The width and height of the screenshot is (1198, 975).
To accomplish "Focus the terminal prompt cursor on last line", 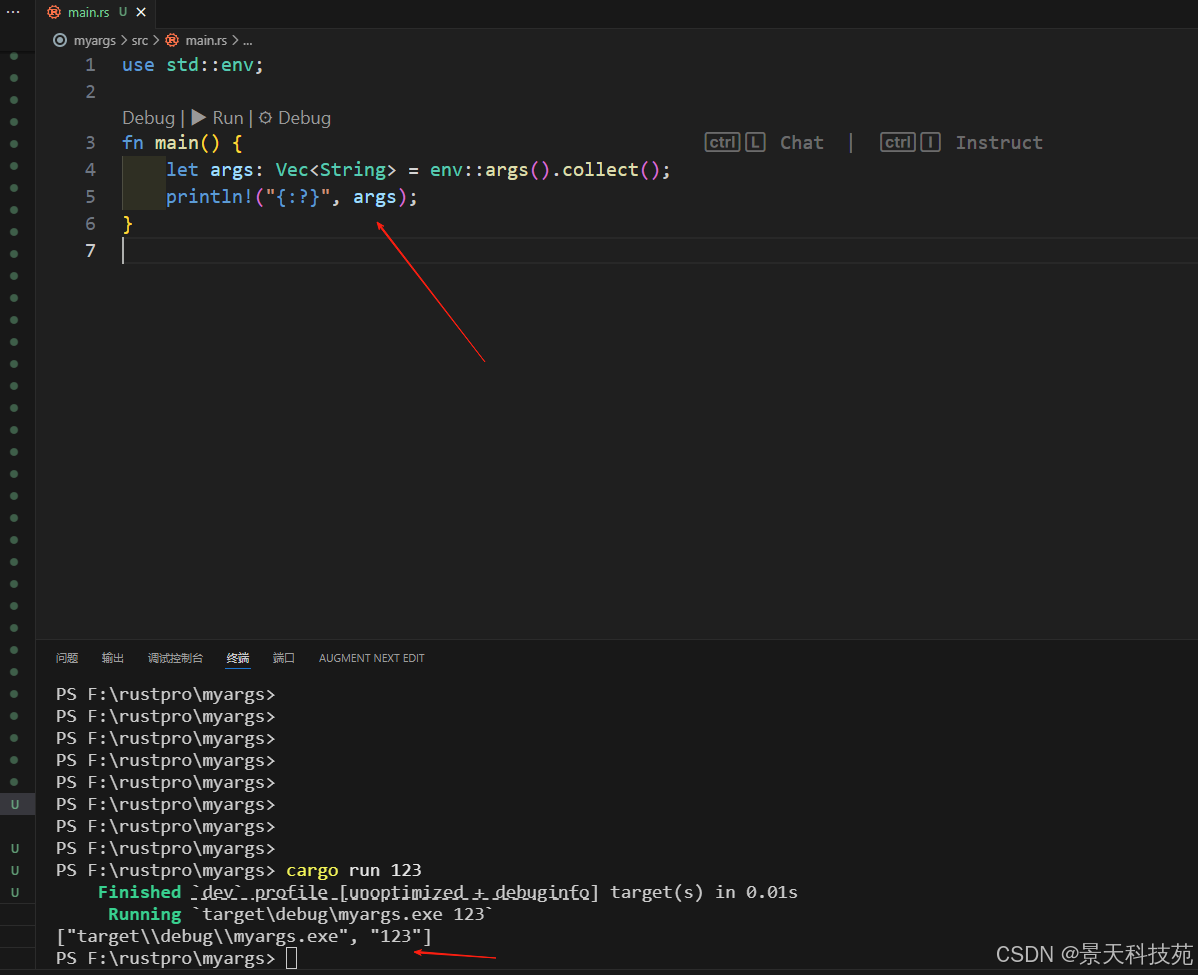I will (291, 958).
